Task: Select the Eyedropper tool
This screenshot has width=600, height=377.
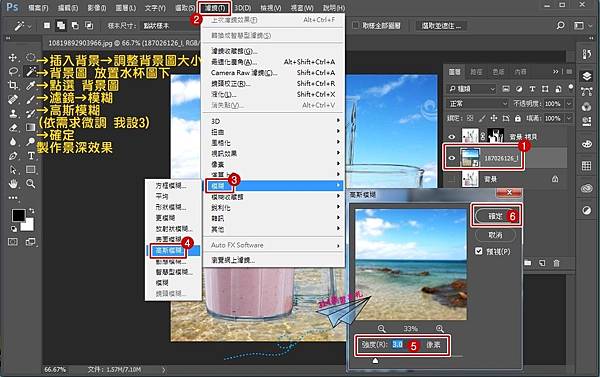Action: tap(31, 85)
